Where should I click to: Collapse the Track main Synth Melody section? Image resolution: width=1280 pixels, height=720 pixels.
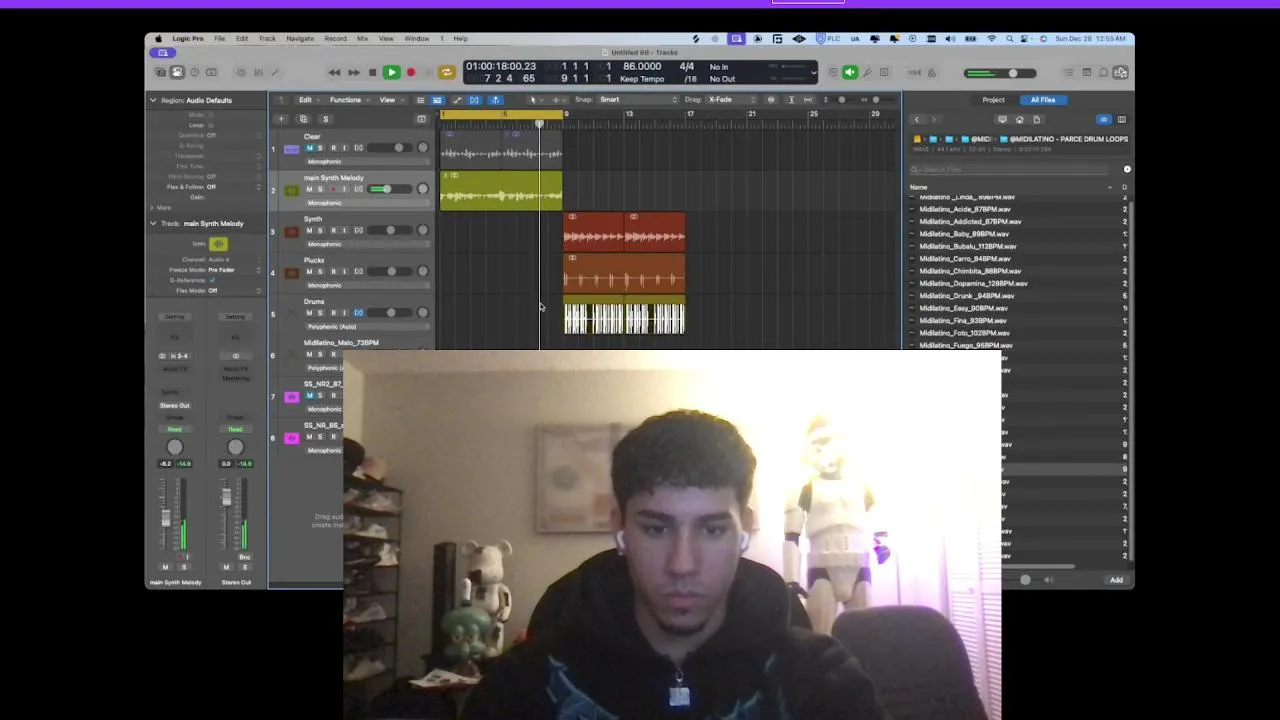click(x=153, y=223)
